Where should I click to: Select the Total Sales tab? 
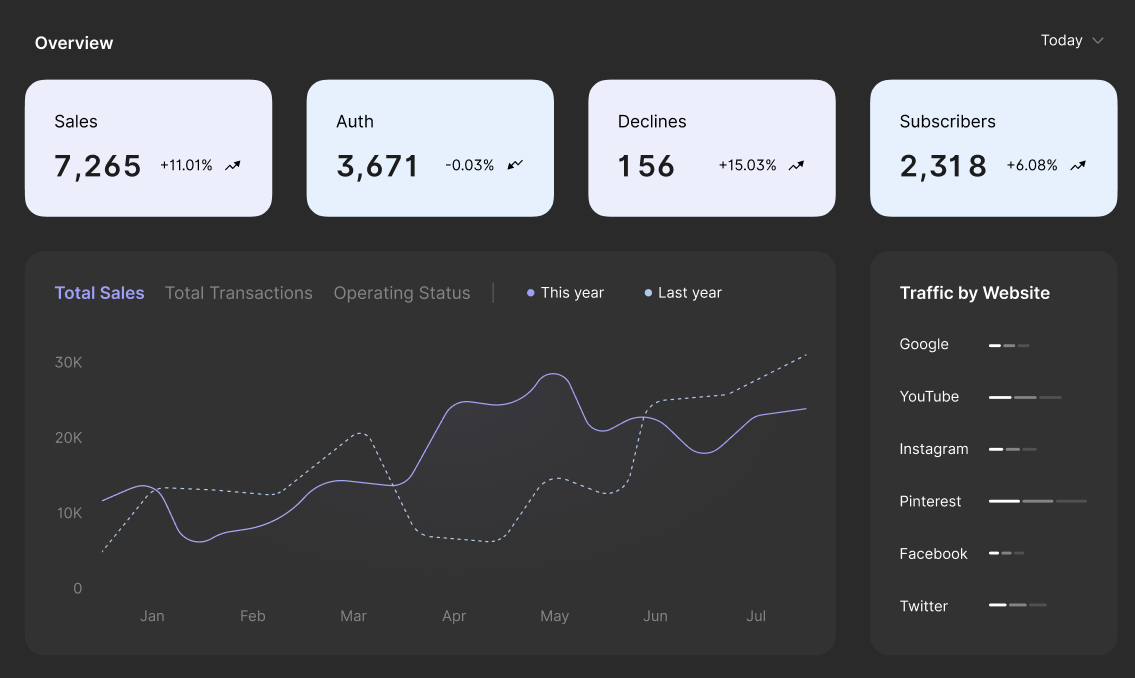tap(99, 293)
